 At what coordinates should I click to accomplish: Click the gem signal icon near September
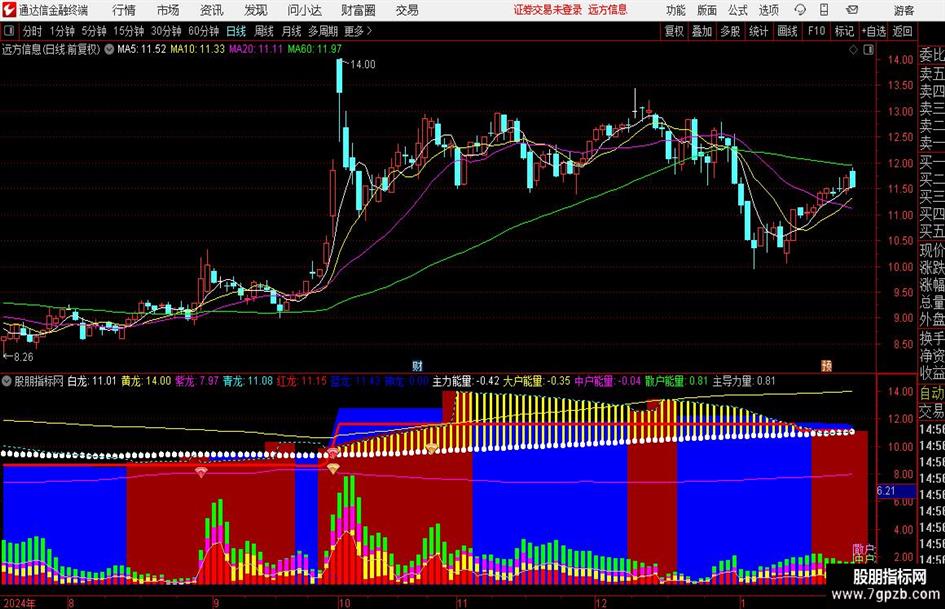[201, 472]
